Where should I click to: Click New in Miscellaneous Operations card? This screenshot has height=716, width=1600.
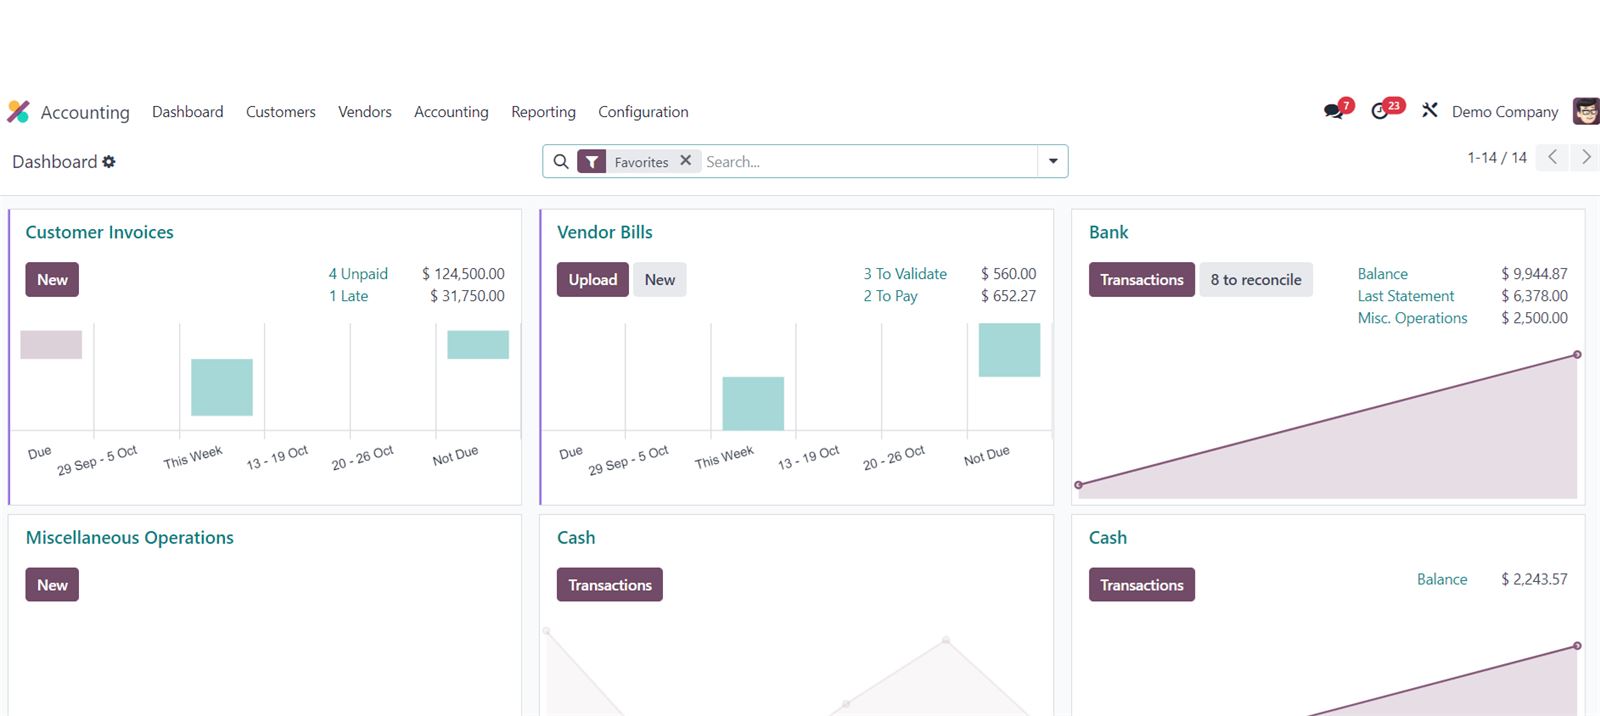pyautogui.click(x=52, y=585)
